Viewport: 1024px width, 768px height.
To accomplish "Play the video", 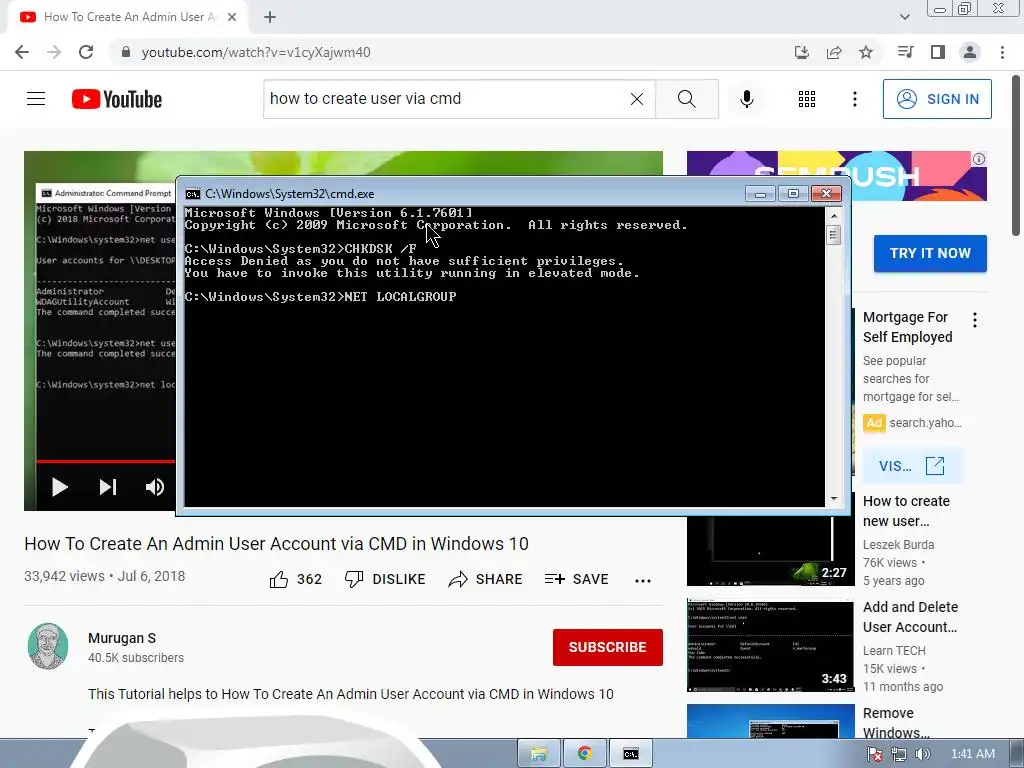I will tap(59, 487).
